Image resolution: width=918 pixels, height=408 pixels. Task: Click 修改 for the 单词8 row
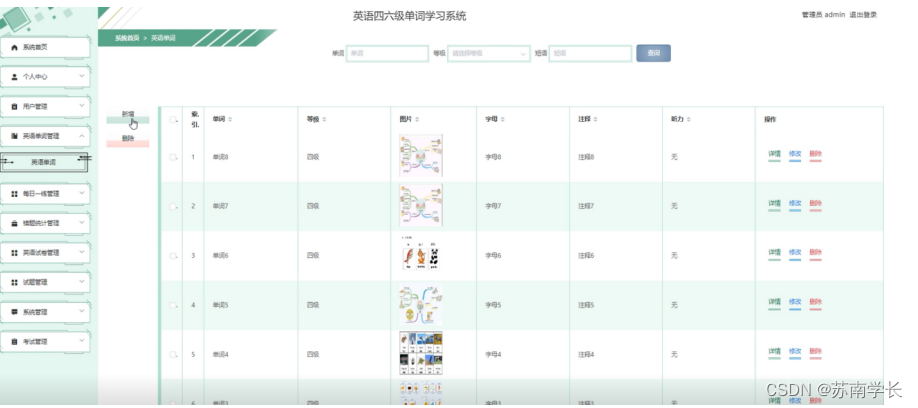pos(794,155)
